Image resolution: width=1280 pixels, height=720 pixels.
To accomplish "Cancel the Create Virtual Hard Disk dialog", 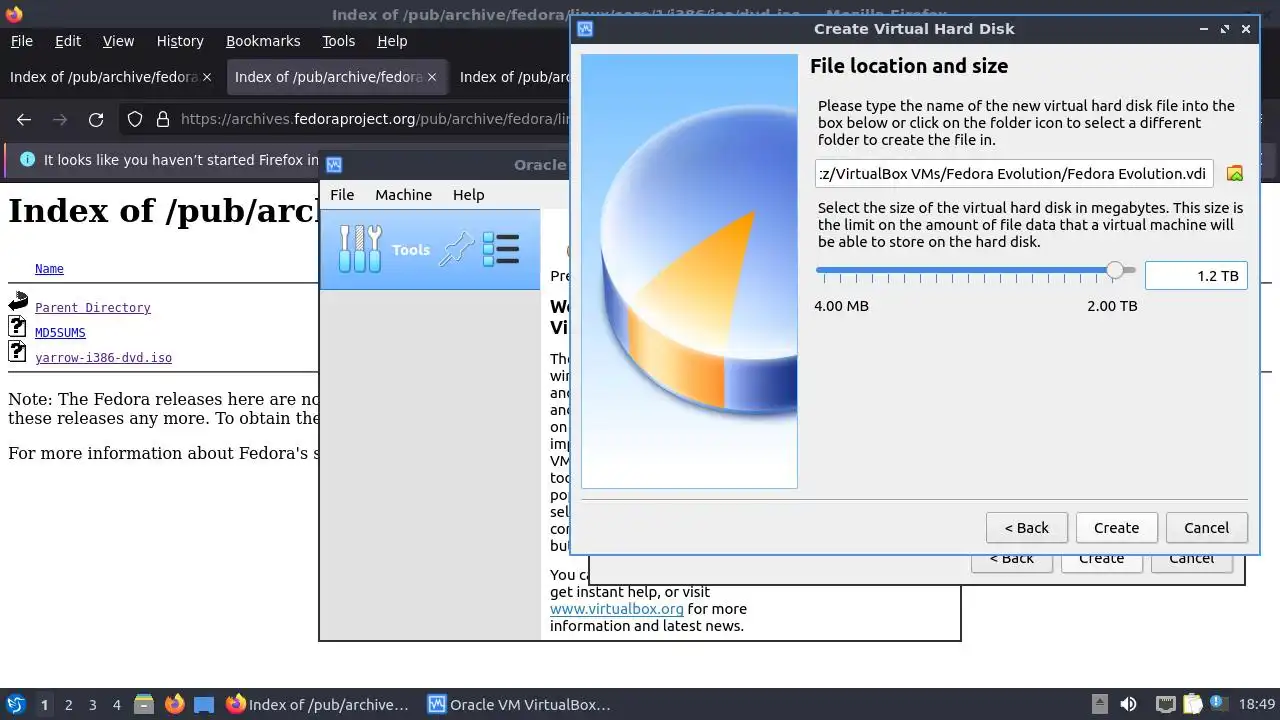I will click(x=1206, y=528).
